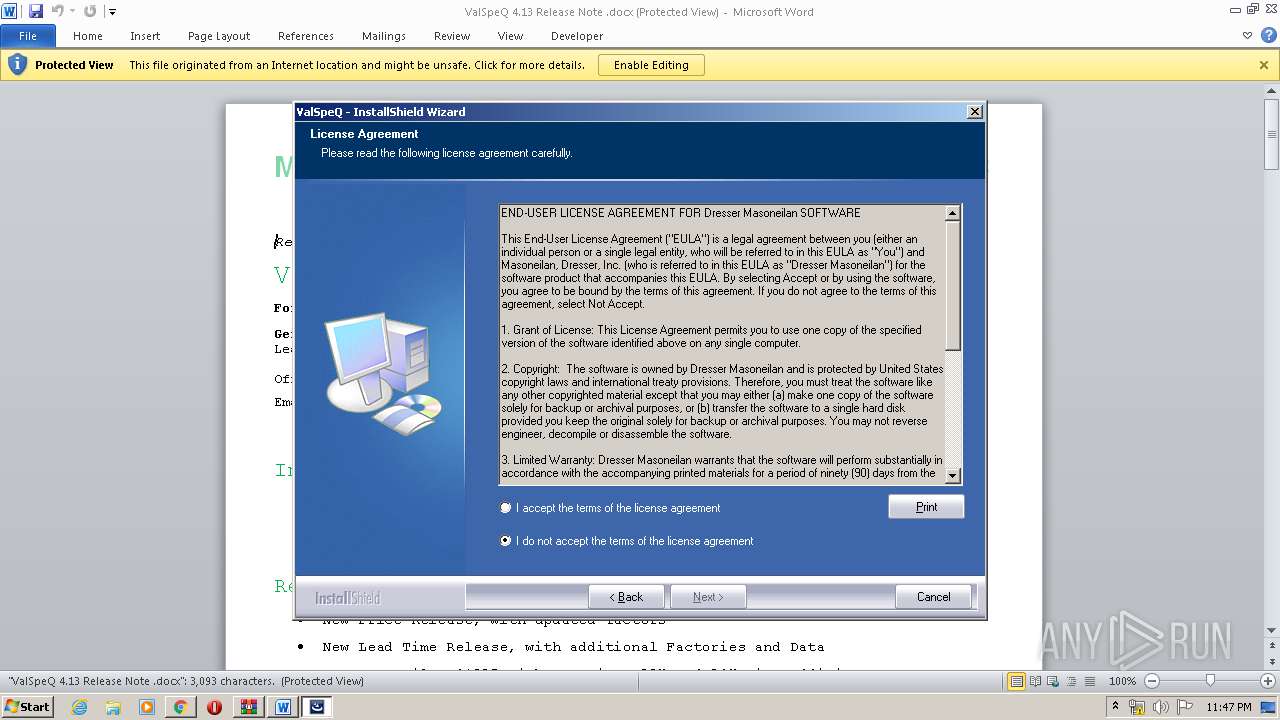The image size is (1280, 720).
Task: Open Google Chrome from the taskbar
Action: click(x=181, y=707)
